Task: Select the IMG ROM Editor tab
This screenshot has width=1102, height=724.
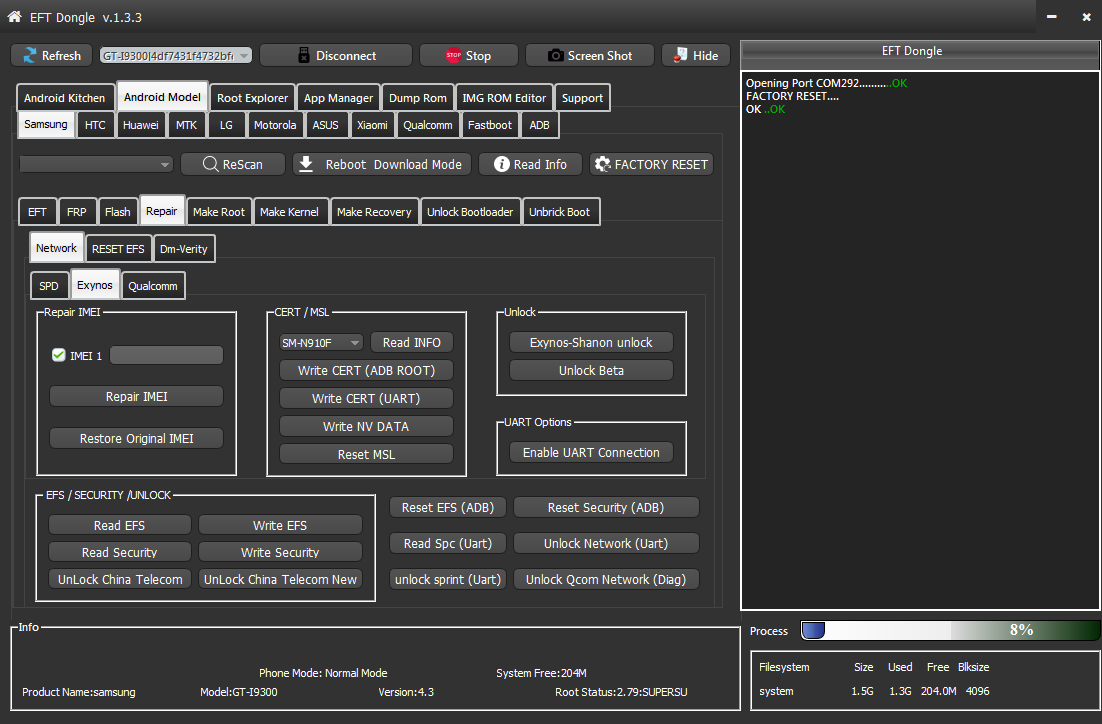Action: pyautogui.click(x=504, y=98)
